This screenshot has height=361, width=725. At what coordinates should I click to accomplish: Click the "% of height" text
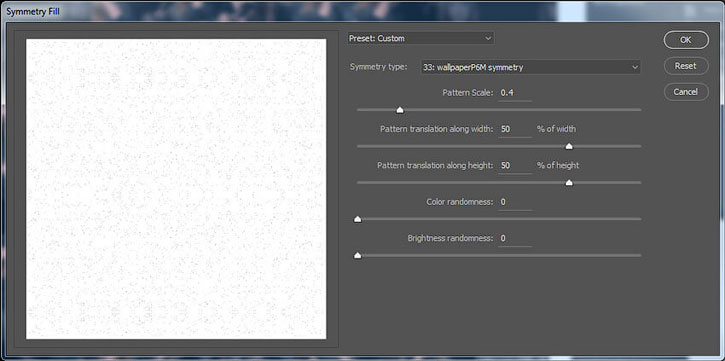(558, 165)
